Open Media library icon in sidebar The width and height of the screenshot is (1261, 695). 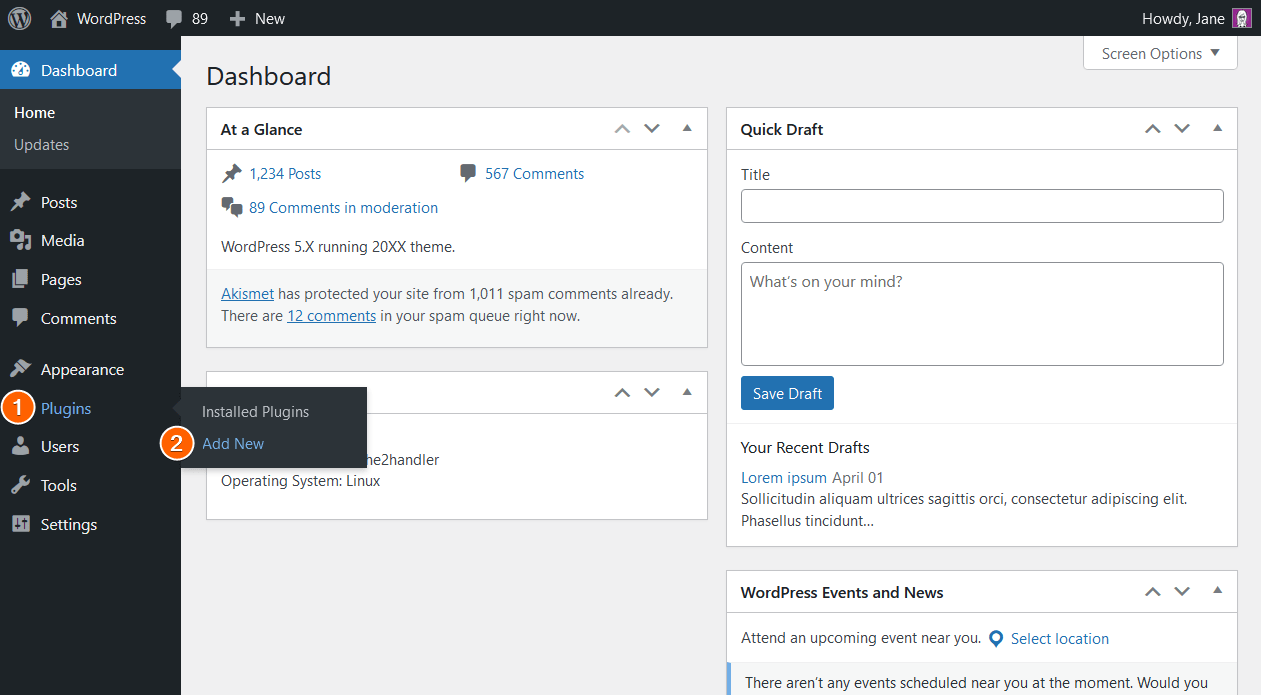point(20,241)
